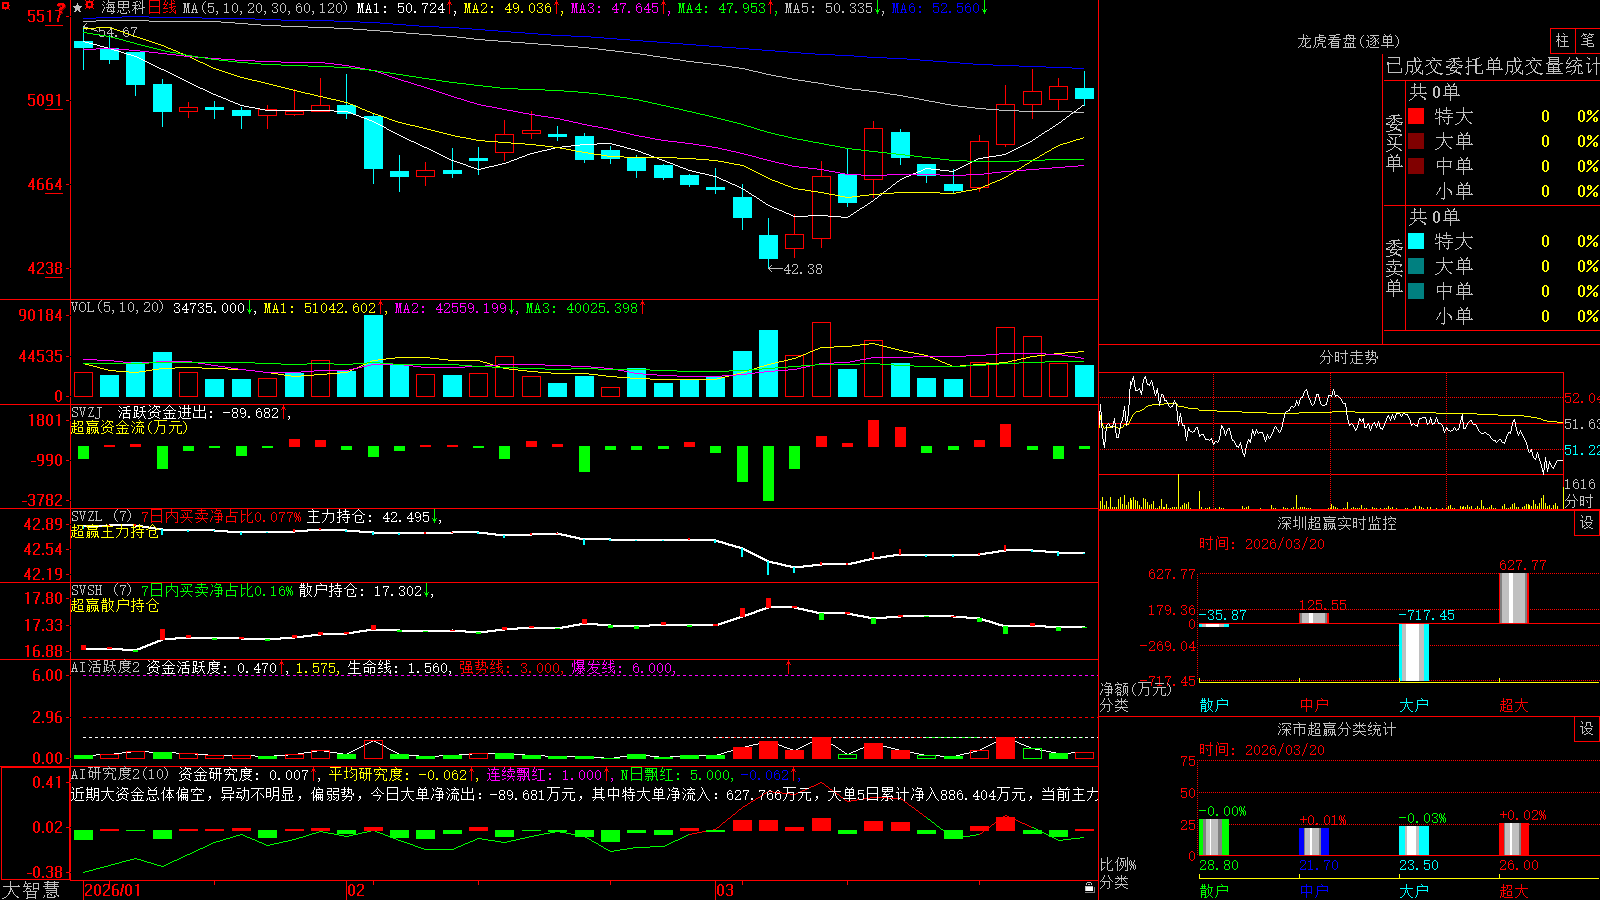Click the 42.38 low price label

point(803,269)
